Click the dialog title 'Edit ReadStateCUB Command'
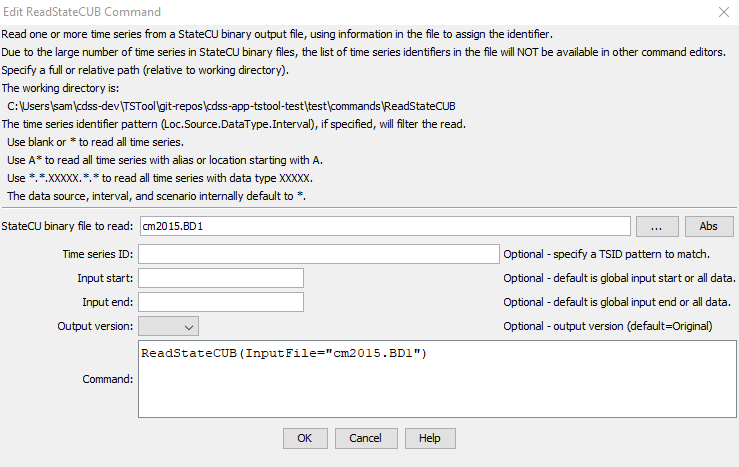 click(x=82, y=12)
